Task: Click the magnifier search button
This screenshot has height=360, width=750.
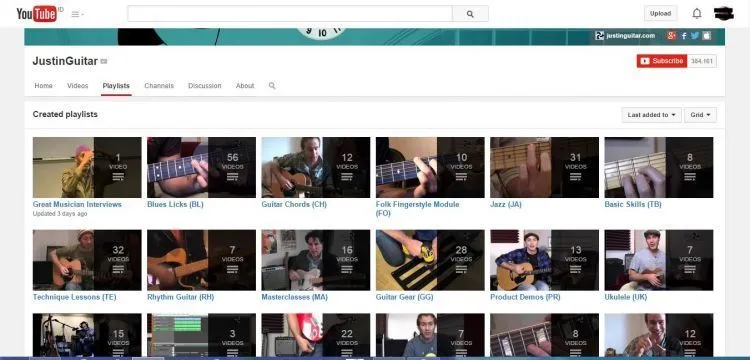Action: (x=470, y=14)
